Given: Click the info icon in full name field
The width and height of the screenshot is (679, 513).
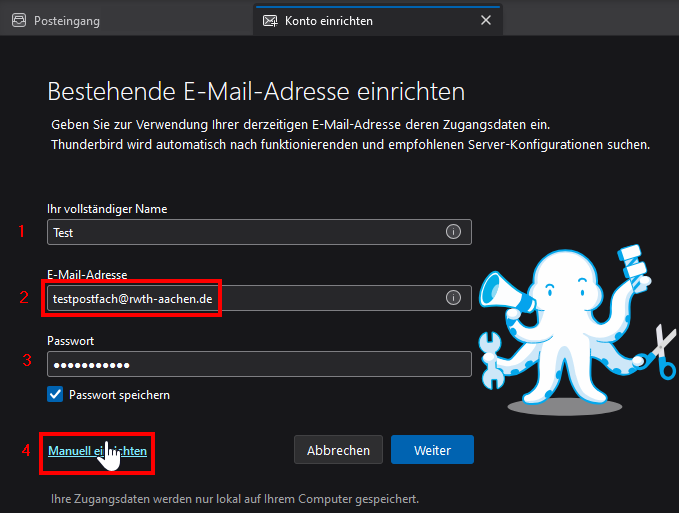Looking at the screenshot, I should [453, 232].
